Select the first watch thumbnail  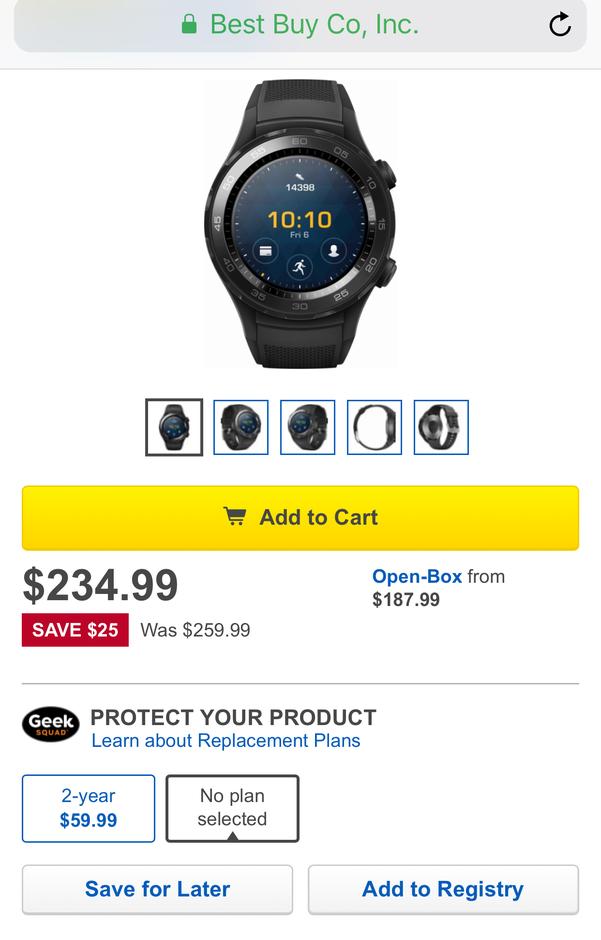coord(174,427)
